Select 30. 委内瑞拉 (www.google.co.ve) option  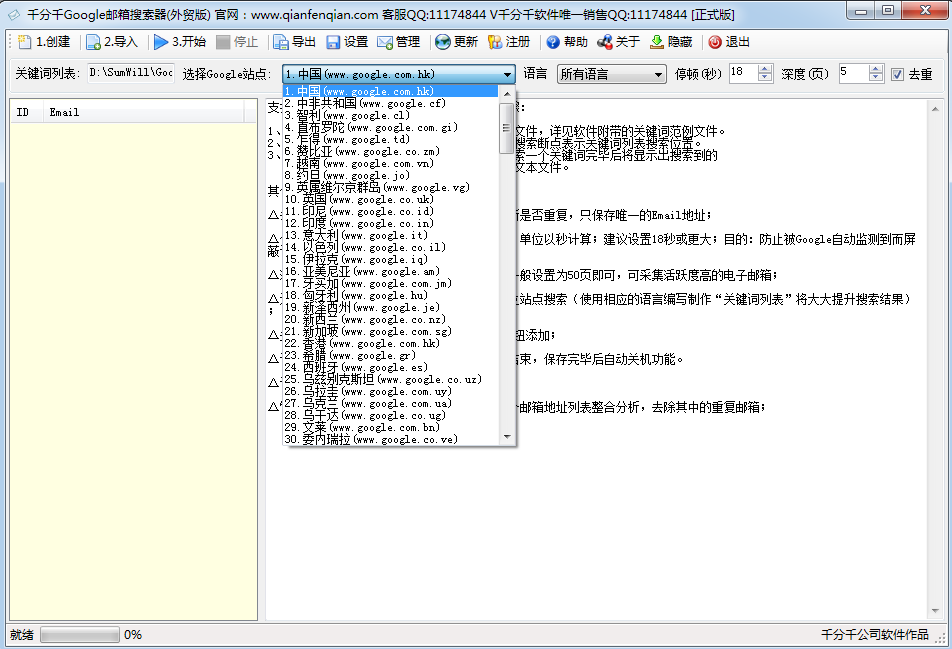(x=390, y=440)
